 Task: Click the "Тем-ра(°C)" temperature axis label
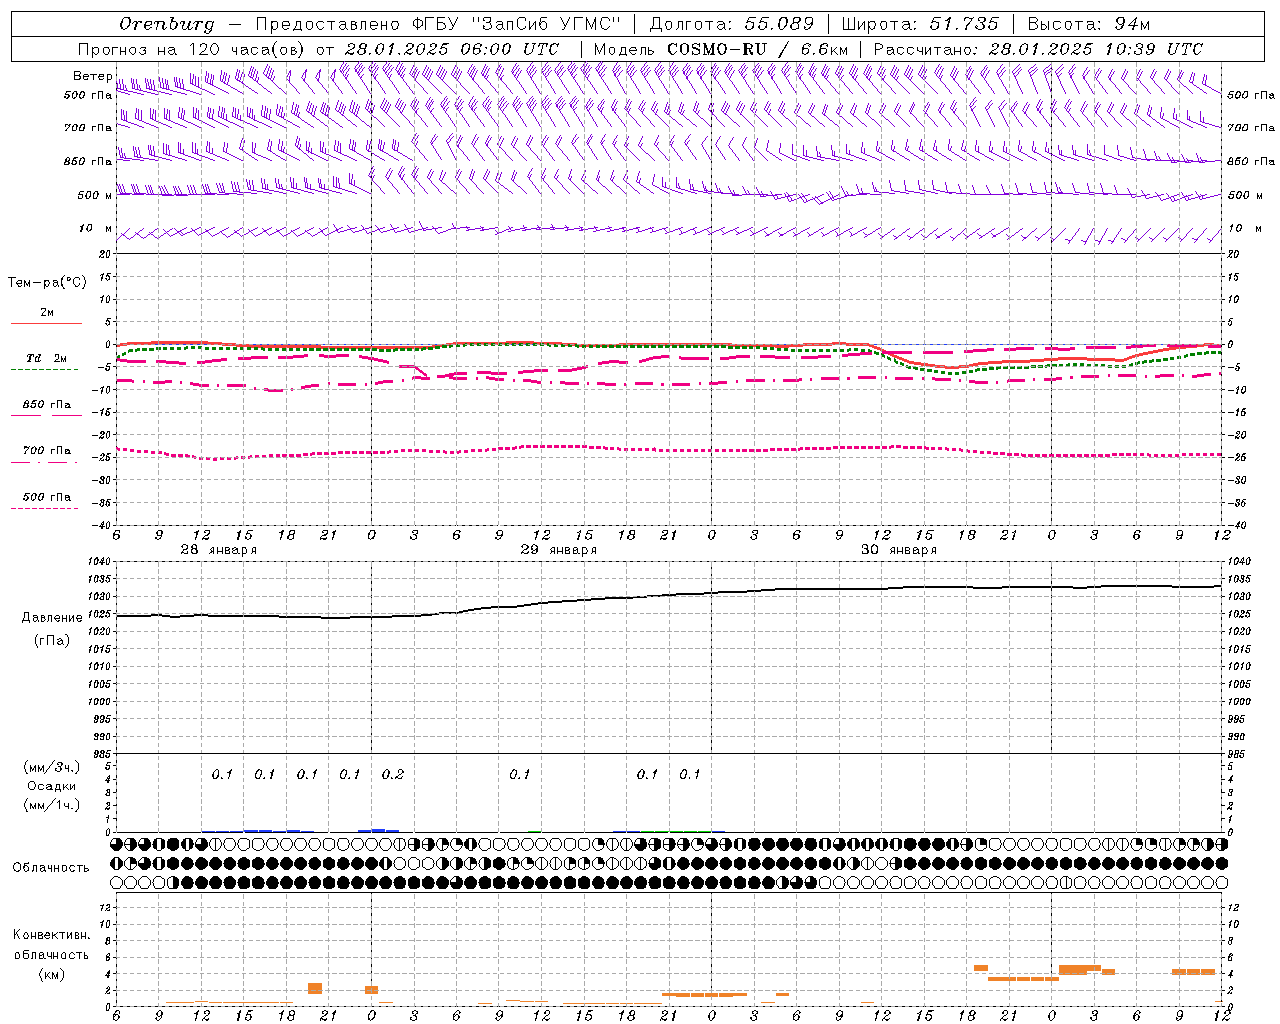(47, 283)
